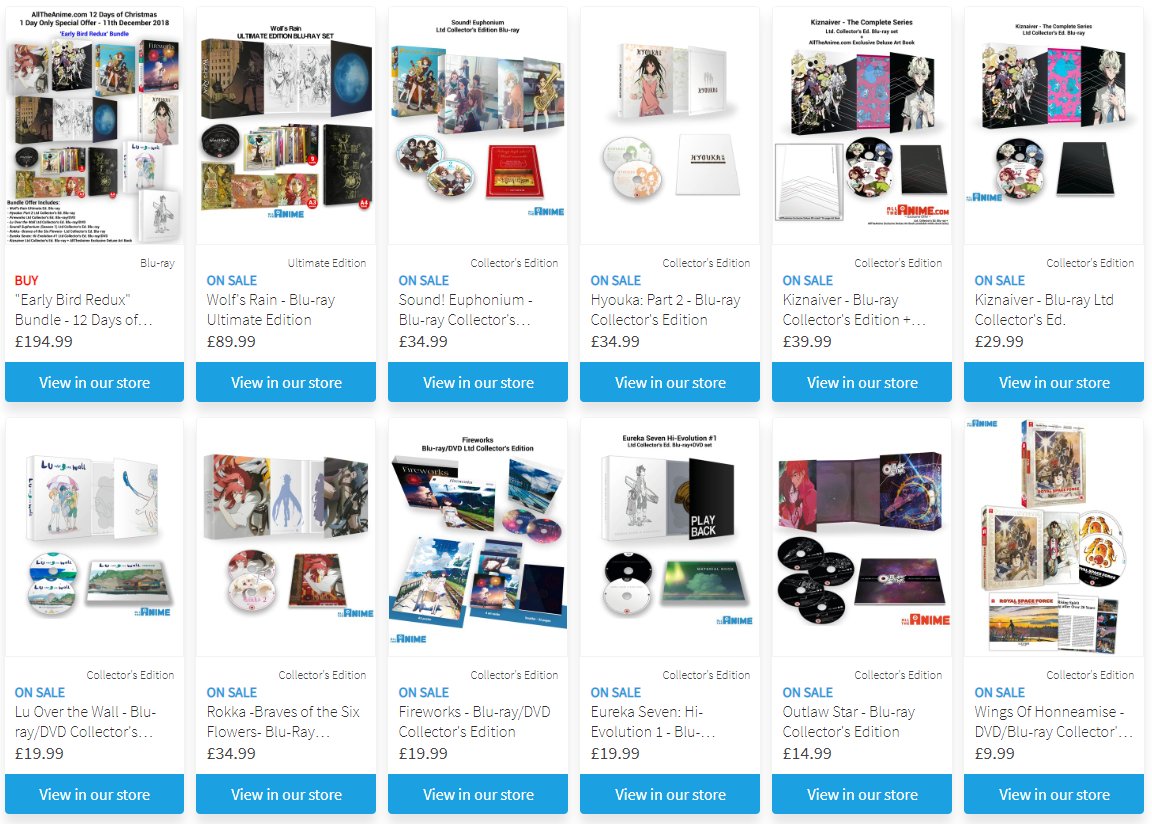View Wolf's Rain Ultimate Edition in our store

286,382
